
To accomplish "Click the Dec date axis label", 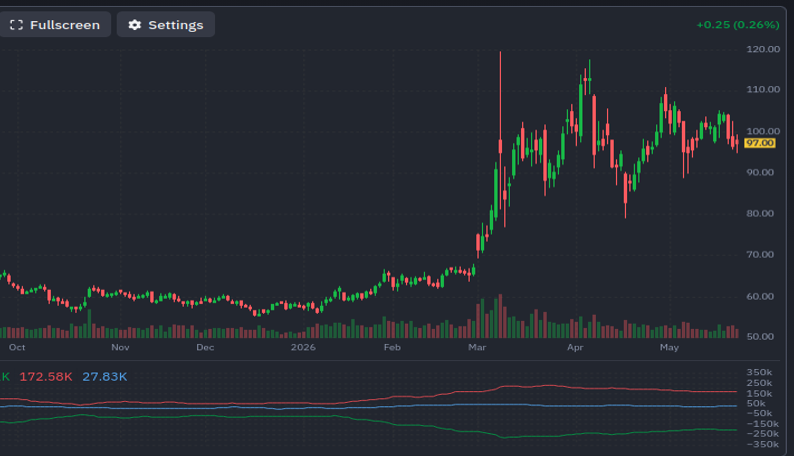I will coord(205,347).
